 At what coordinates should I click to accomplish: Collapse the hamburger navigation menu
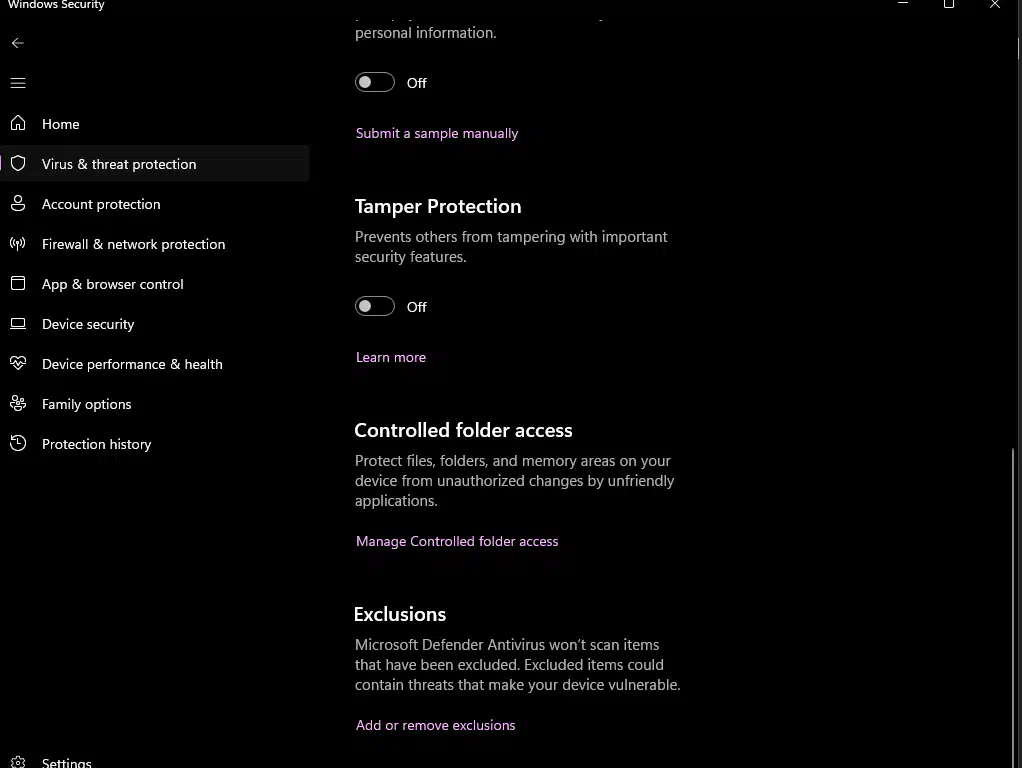[x=18, y=83]
